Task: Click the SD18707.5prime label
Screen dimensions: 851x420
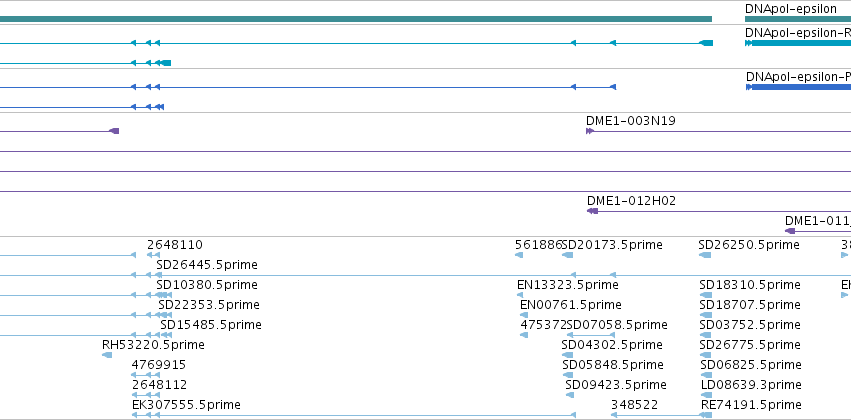Action: pyautogui.click(x=750, y=304)
